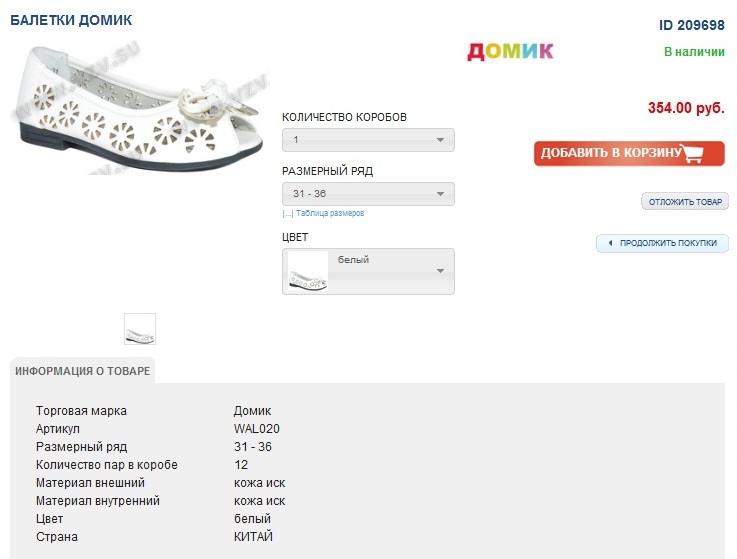Image resolution: width=737 pixels, height=559 pixels.
Task: Click the БАЛЕТКИ ДОМИК product title
Action: pyautogui.click(x=71, y=20)
